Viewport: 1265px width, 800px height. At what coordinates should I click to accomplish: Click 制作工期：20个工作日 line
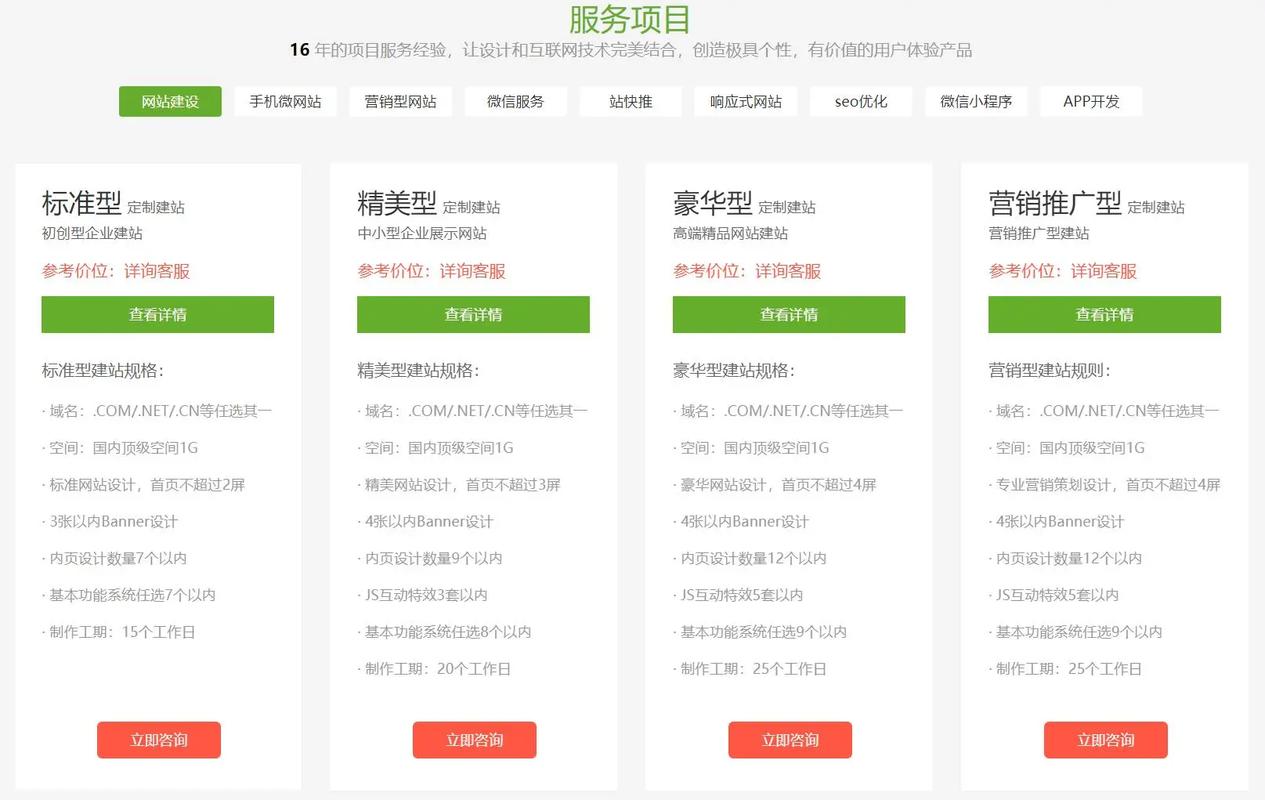pos(434,670)
